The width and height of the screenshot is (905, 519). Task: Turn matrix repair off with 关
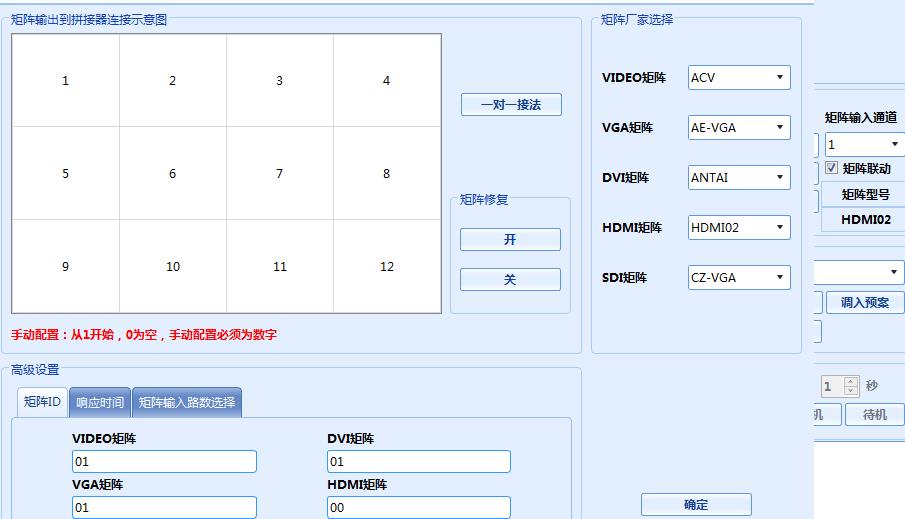click(x=510, y=280)
